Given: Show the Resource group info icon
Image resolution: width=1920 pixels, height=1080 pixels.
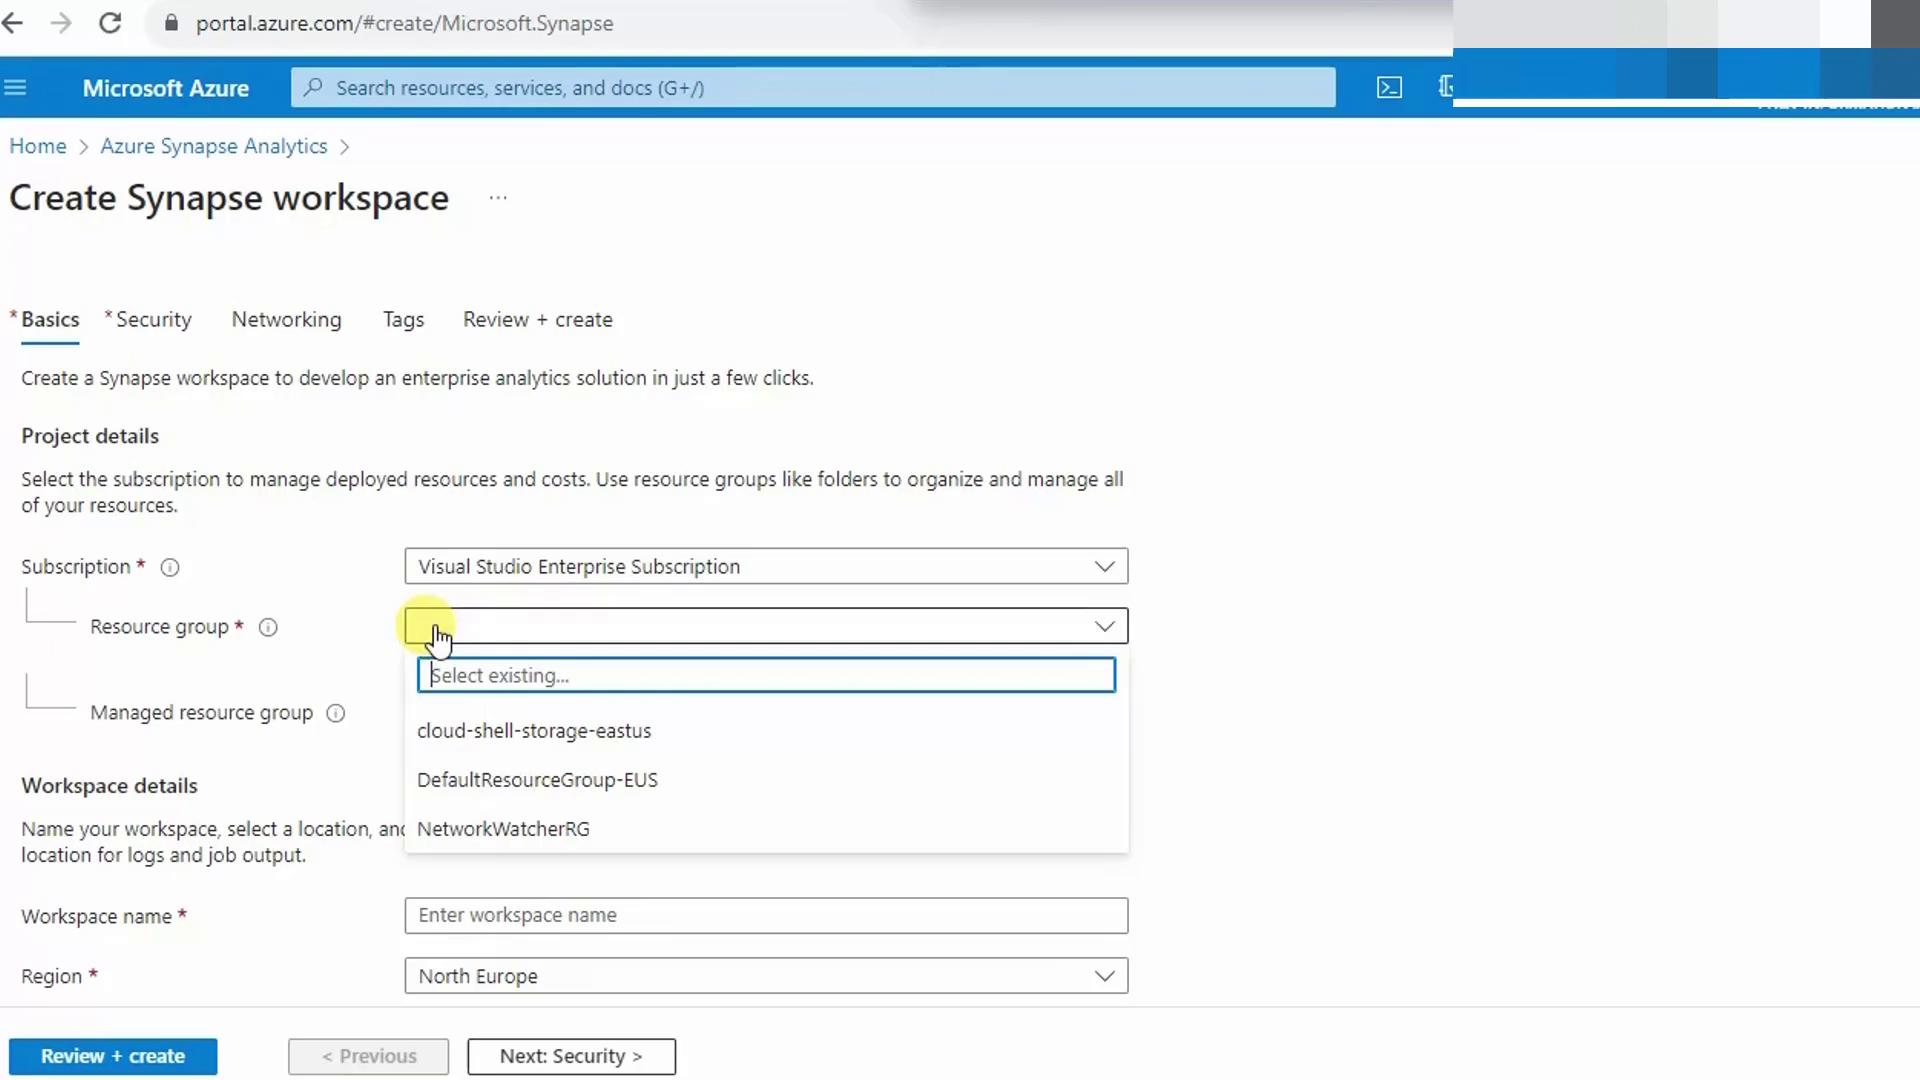Looking at the screenshot, I should pos(268,627).
